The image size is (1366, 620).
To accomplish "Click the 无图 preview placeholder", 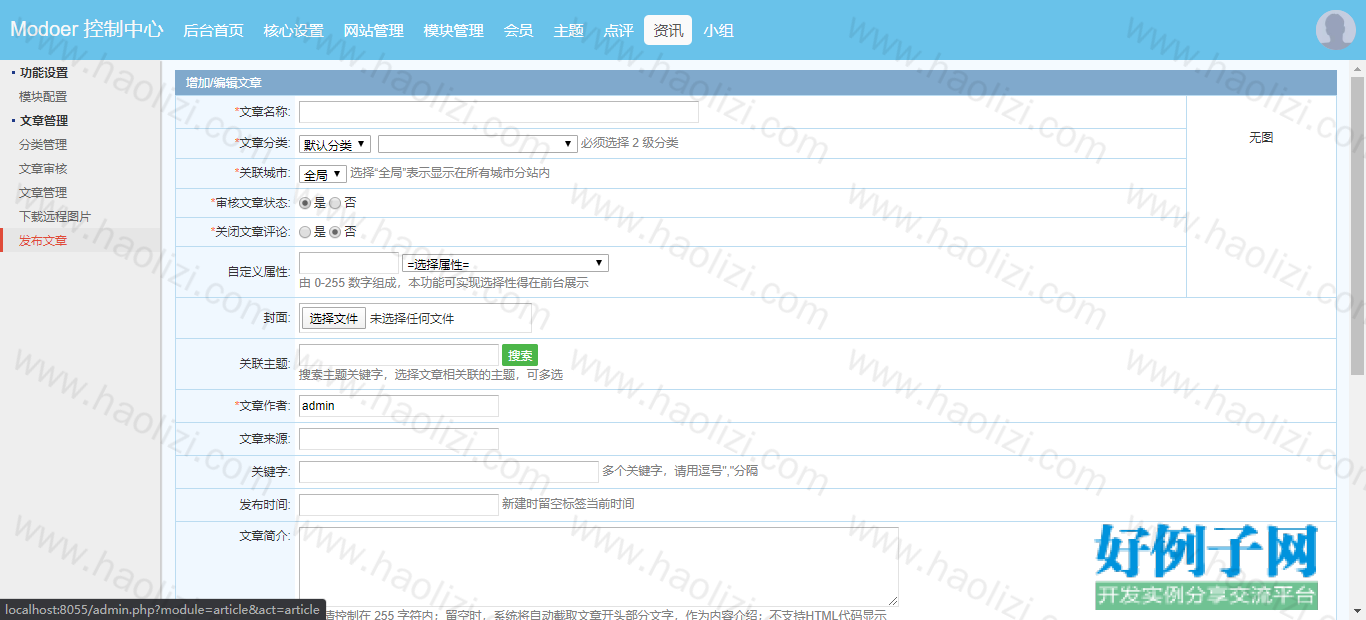I will [x=1261, y=138].
